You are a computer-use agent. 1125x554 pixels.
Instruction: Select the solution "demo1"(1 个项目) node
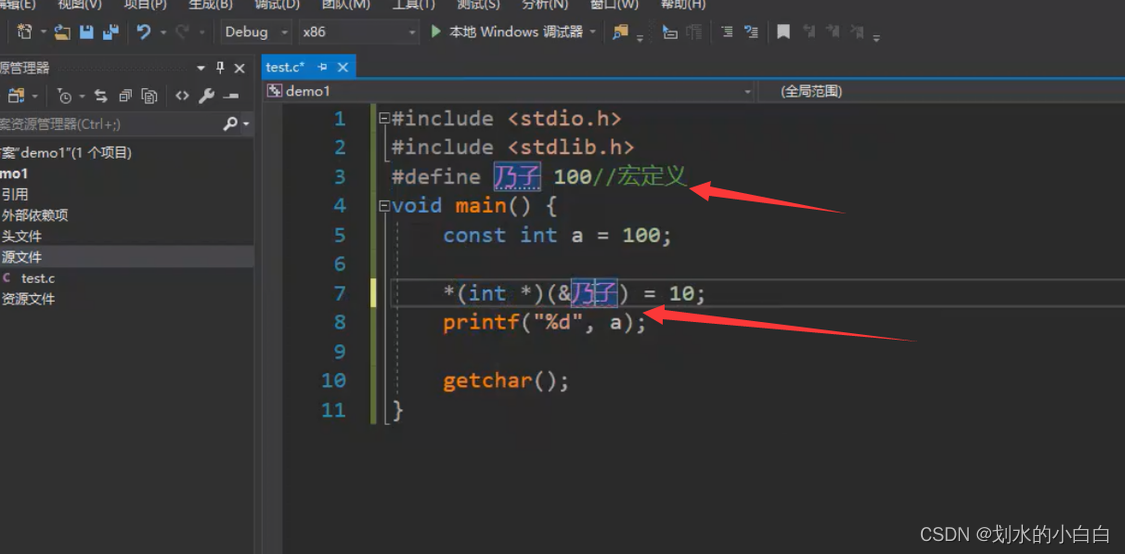(66, 153)
